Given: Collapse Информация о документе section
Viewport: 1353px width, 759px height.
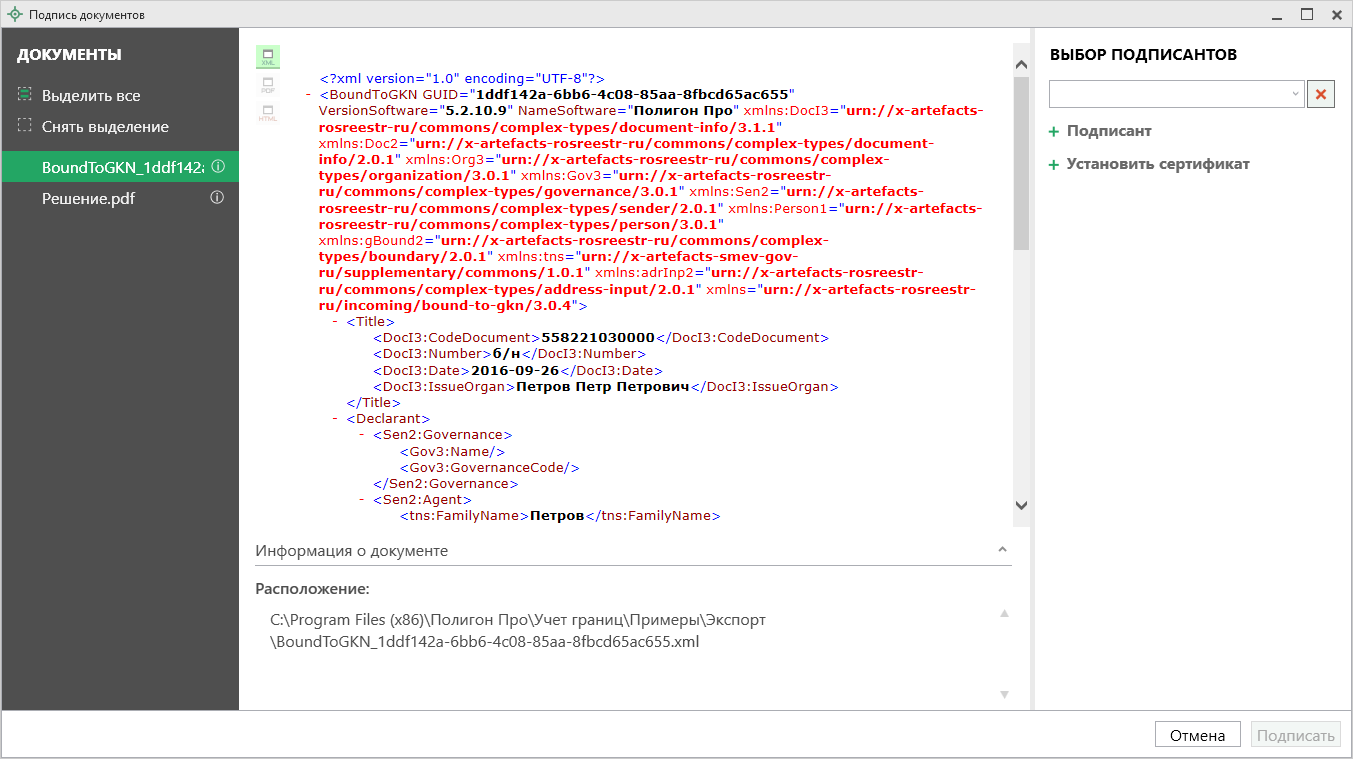Looking at the screenshot, I should click(x=1002, y=550).
